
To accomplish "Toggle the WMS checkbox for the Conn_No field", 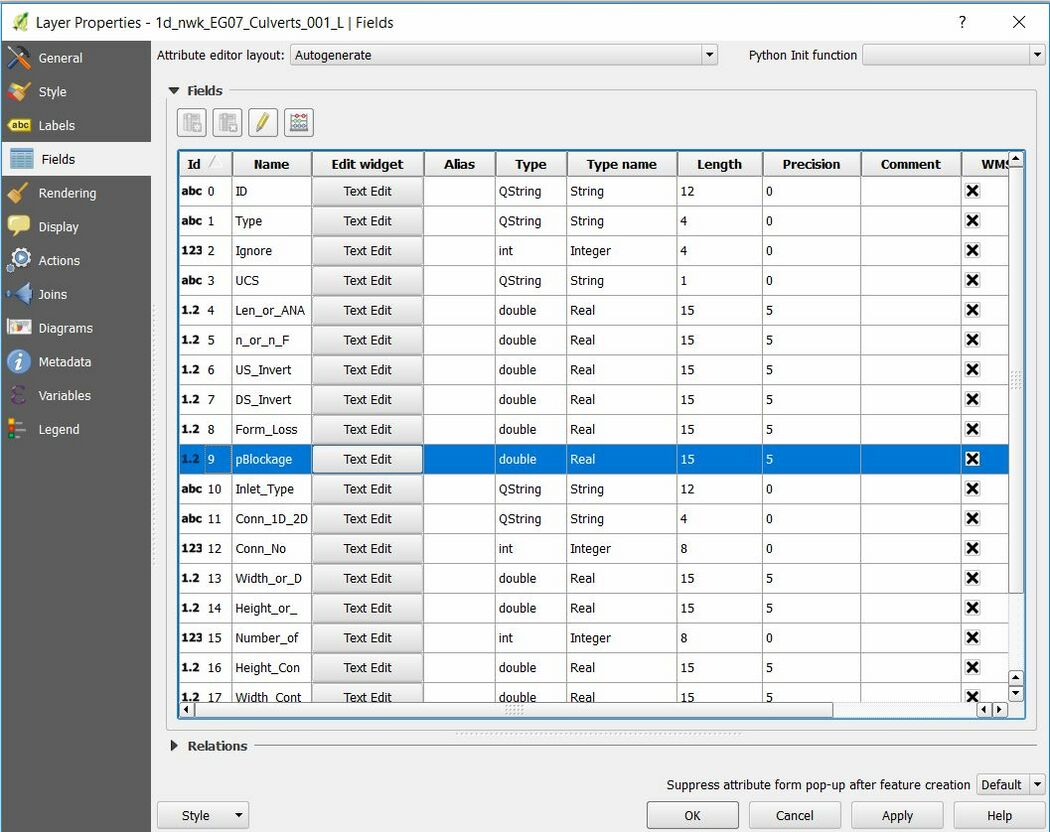I will coord(972,548).
